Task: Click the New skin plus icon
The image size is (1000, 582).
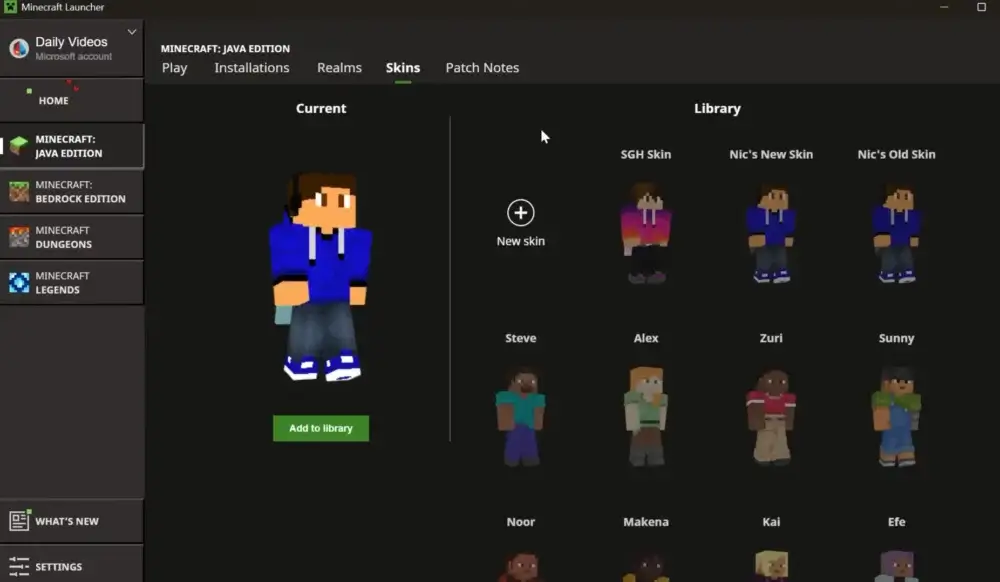Action: (521, 213)
